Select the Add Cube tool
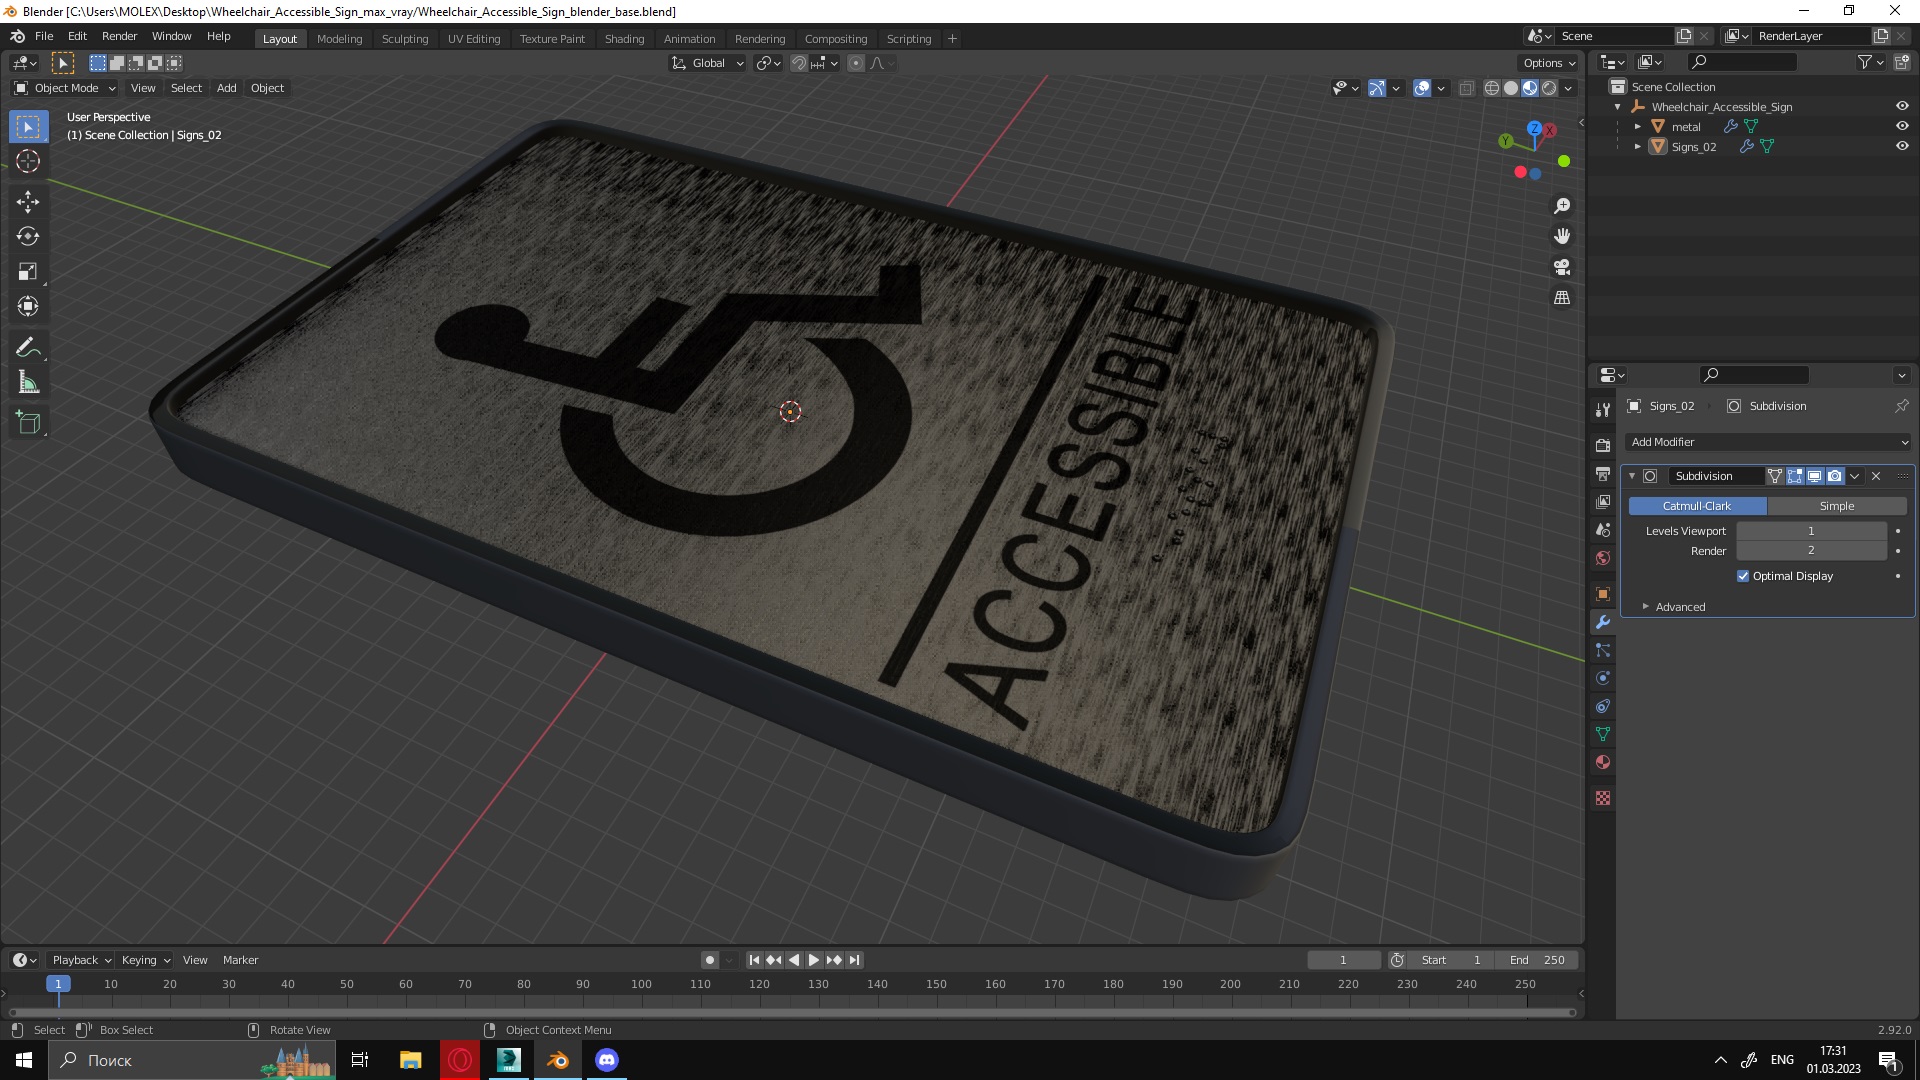The width and height of the screenshot is (1920, 1080). (x=28, y=423)
